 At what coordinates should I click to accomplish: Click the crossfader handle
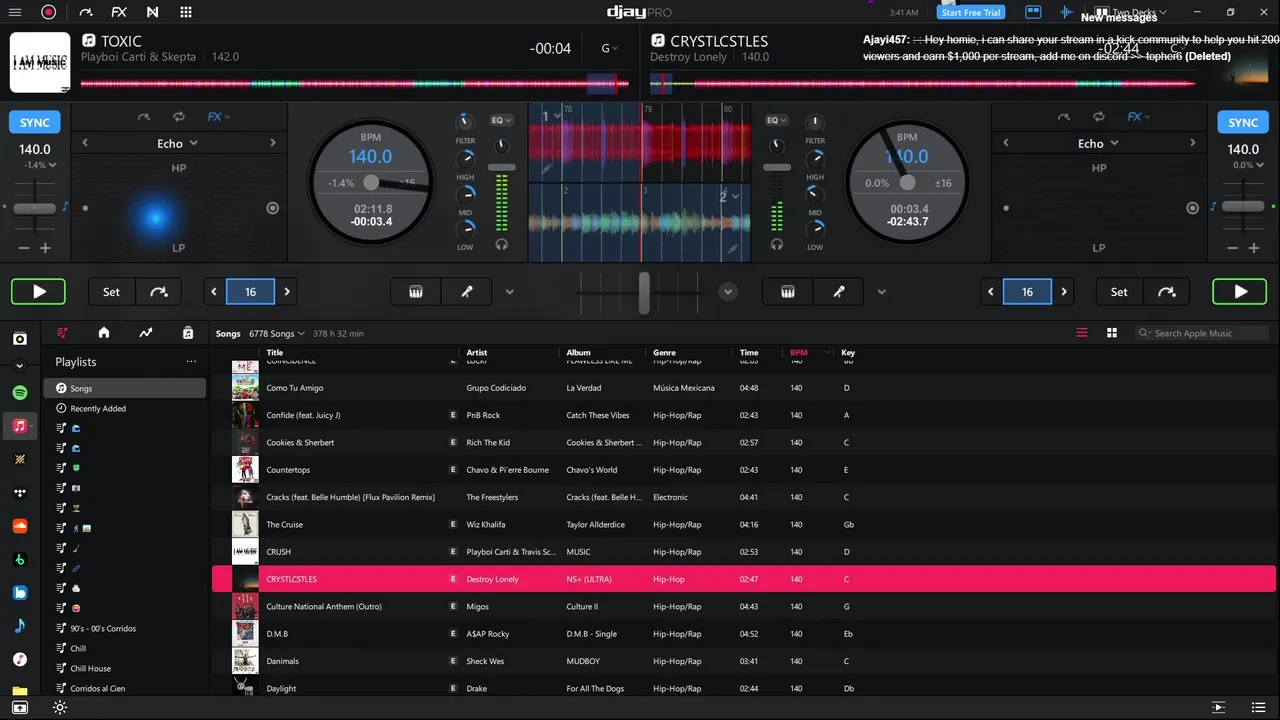(645, 292)
